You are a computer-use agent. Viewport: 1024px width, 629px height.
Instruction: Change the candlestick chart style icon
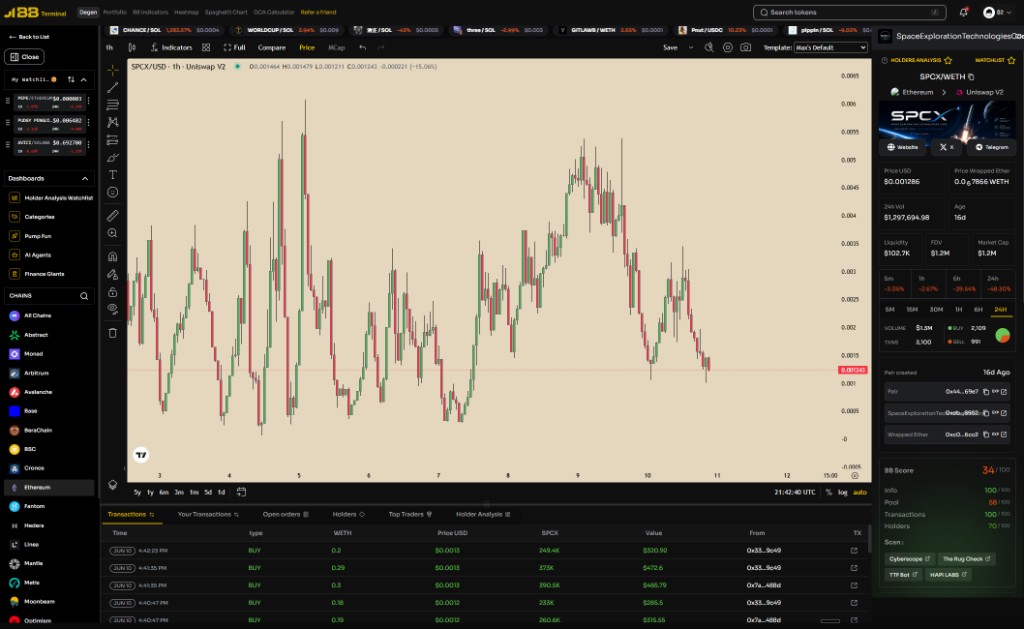132,47
